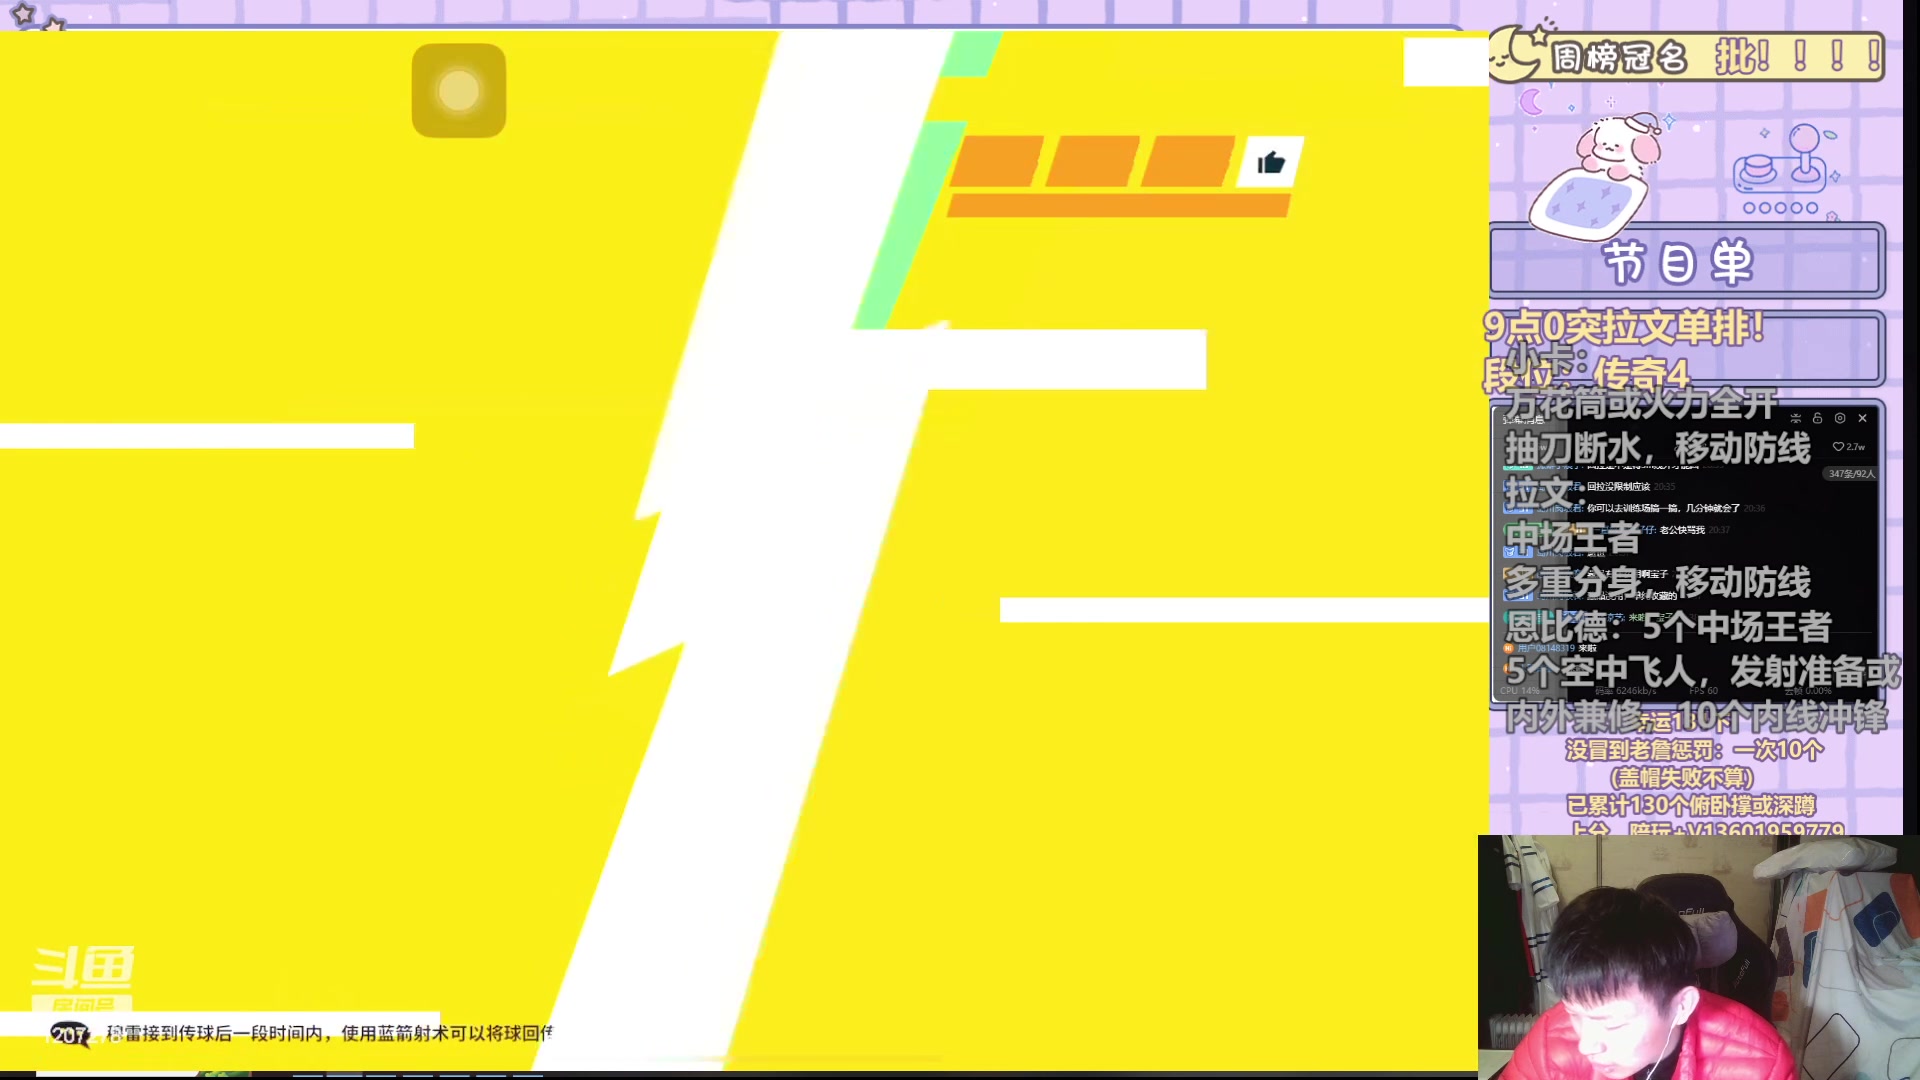Image resolution: width=1920 pixels, height=1080 pixels.
Task: Click the scrolling game tip text at bottom
Action: coord(330,1033)
